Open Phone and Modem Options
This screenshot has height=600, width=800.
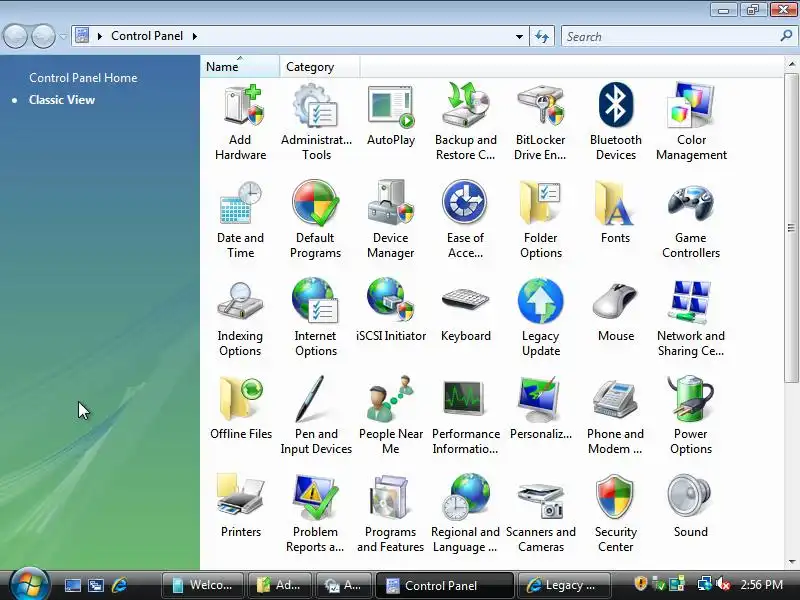615,415
